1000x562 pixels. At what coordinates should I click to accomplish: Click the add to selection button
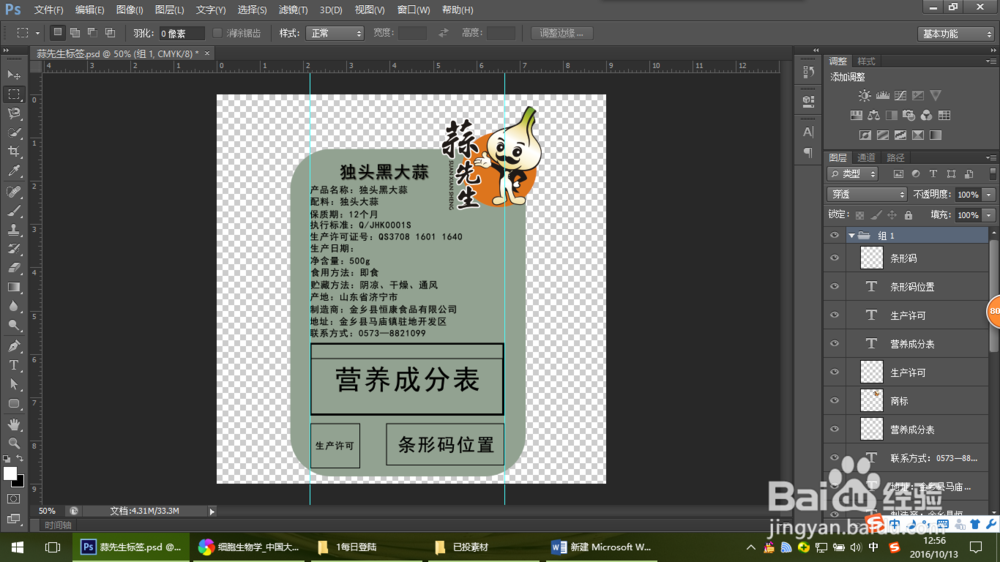[x=75, y=33]
